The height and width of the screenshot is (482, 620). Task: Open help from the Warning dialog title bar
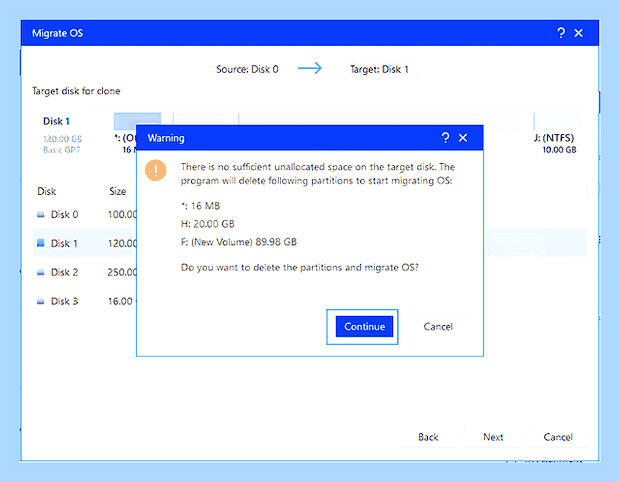click(445, 138)
